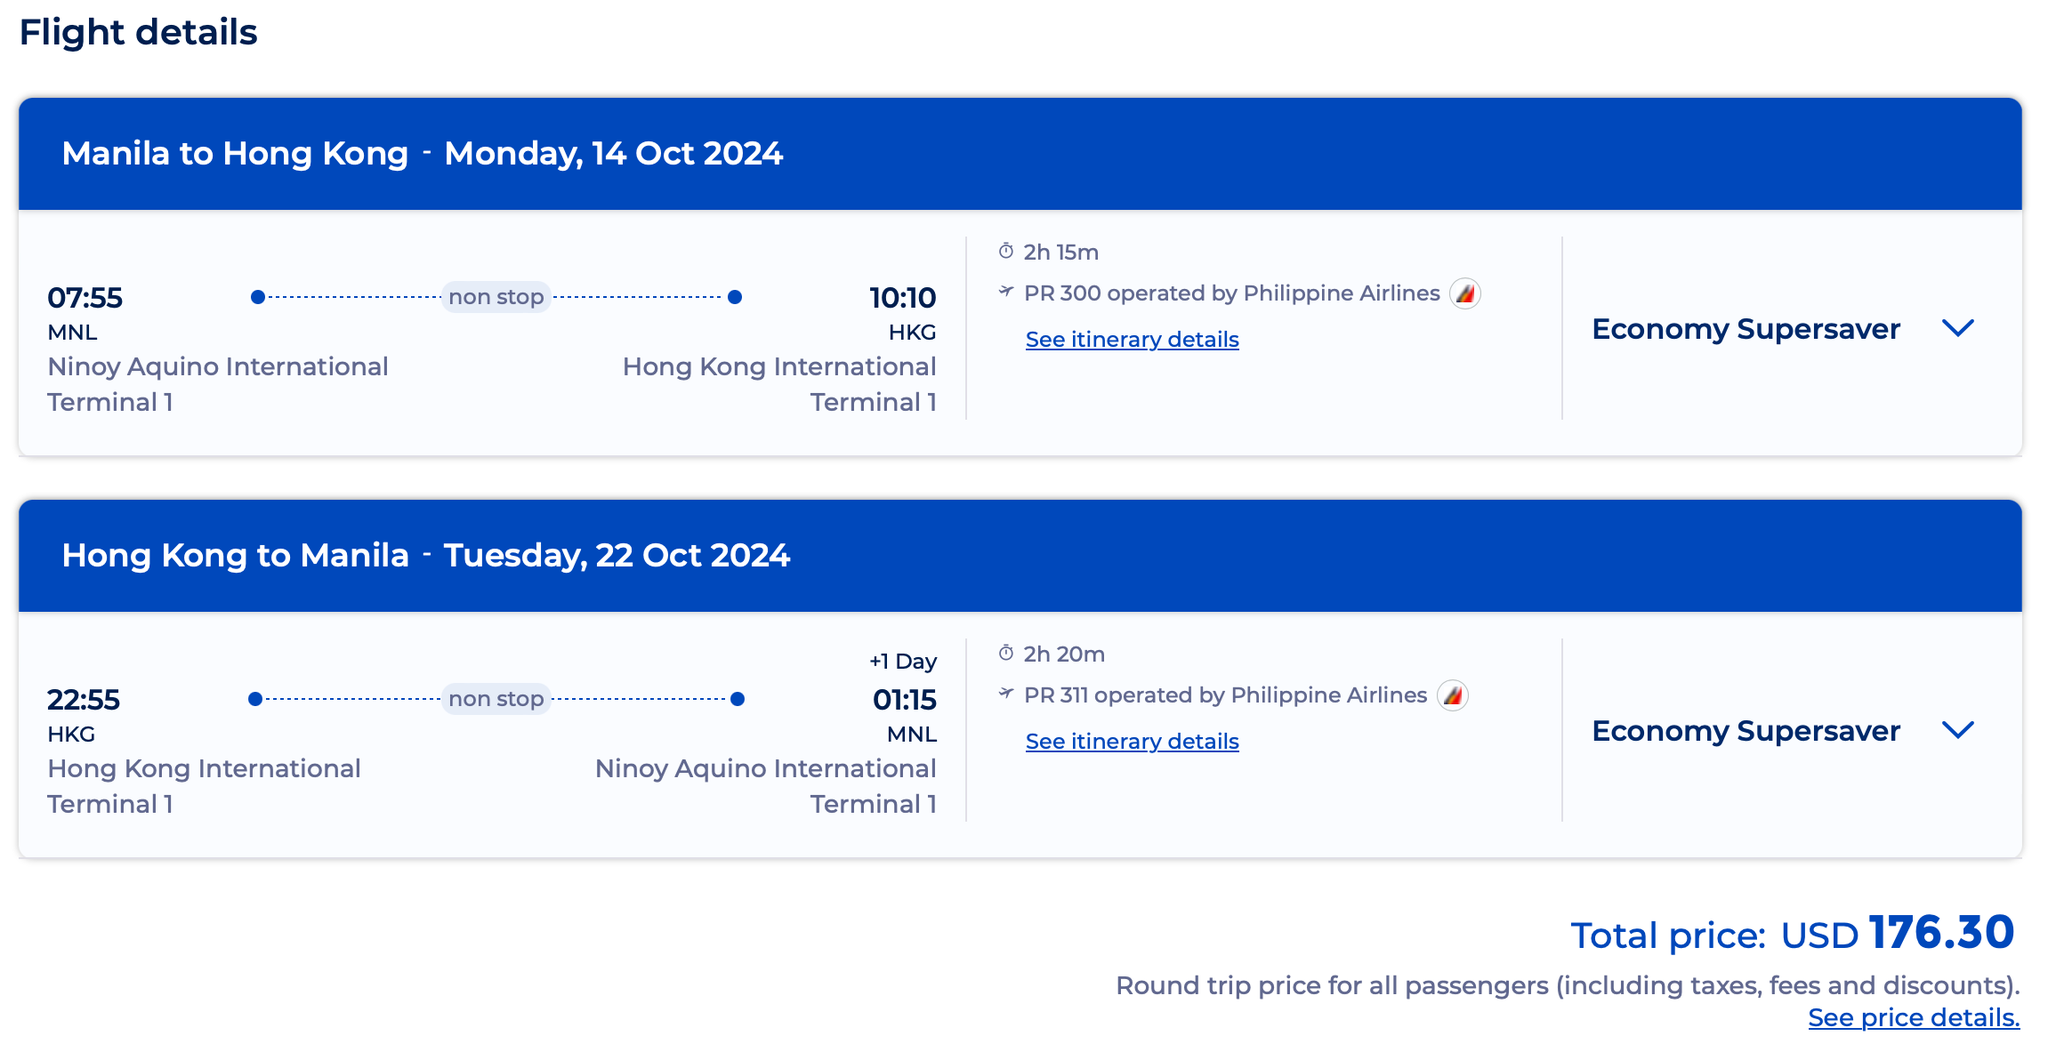Open the See price details link
Screen dimensions: 2048x1060
point(1914,1018)
